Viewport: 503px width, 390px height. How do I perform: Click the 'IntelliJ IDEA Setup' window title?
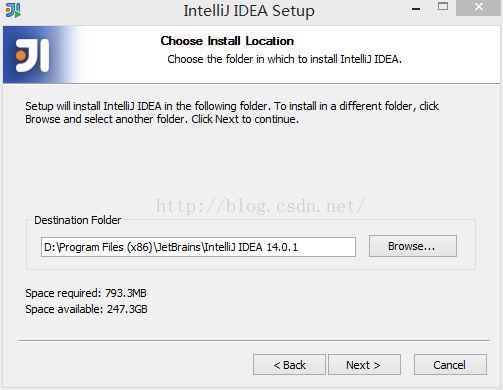[x=249, y=11]
